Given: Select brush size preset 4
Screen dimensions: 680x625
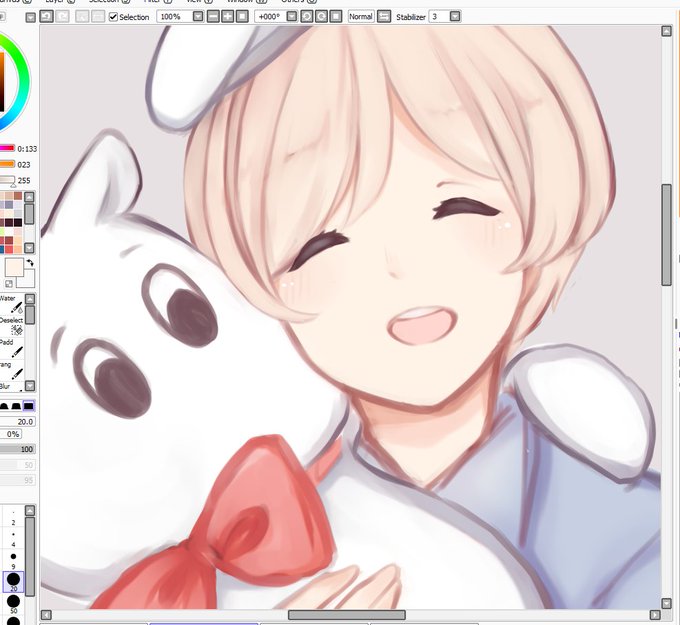Looking at the screenshot, I should click(x=13, y=539).
